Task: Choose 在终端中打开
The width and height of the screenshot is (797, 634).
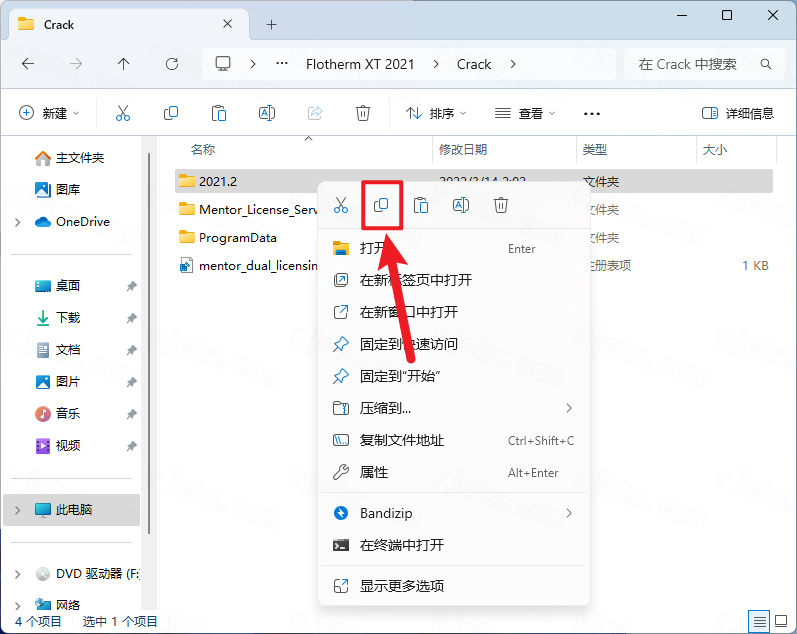Action: point(453,546)
